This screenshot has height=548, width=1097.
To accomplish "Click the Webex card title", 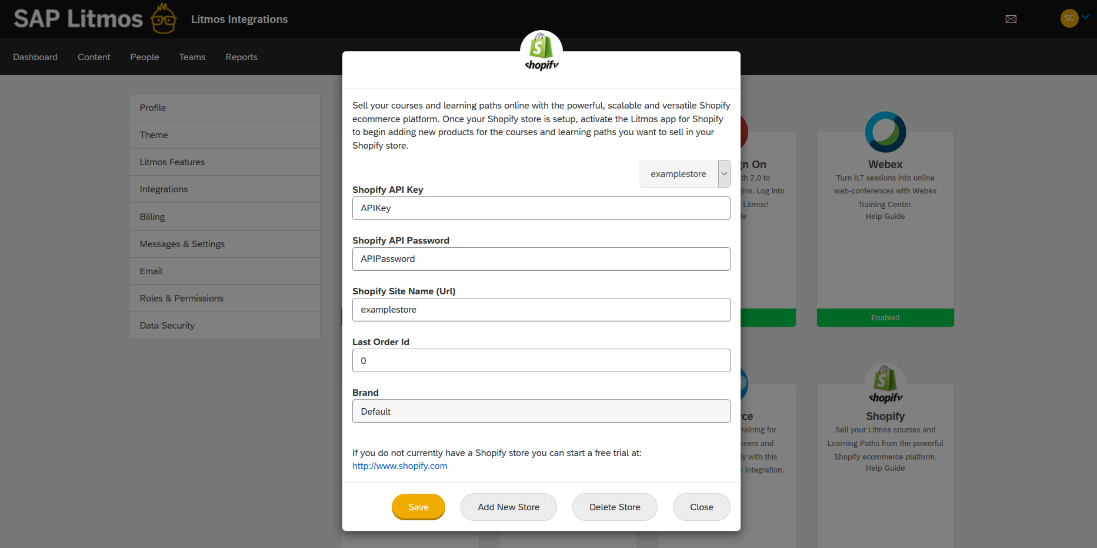I will [x=885, y=164].
